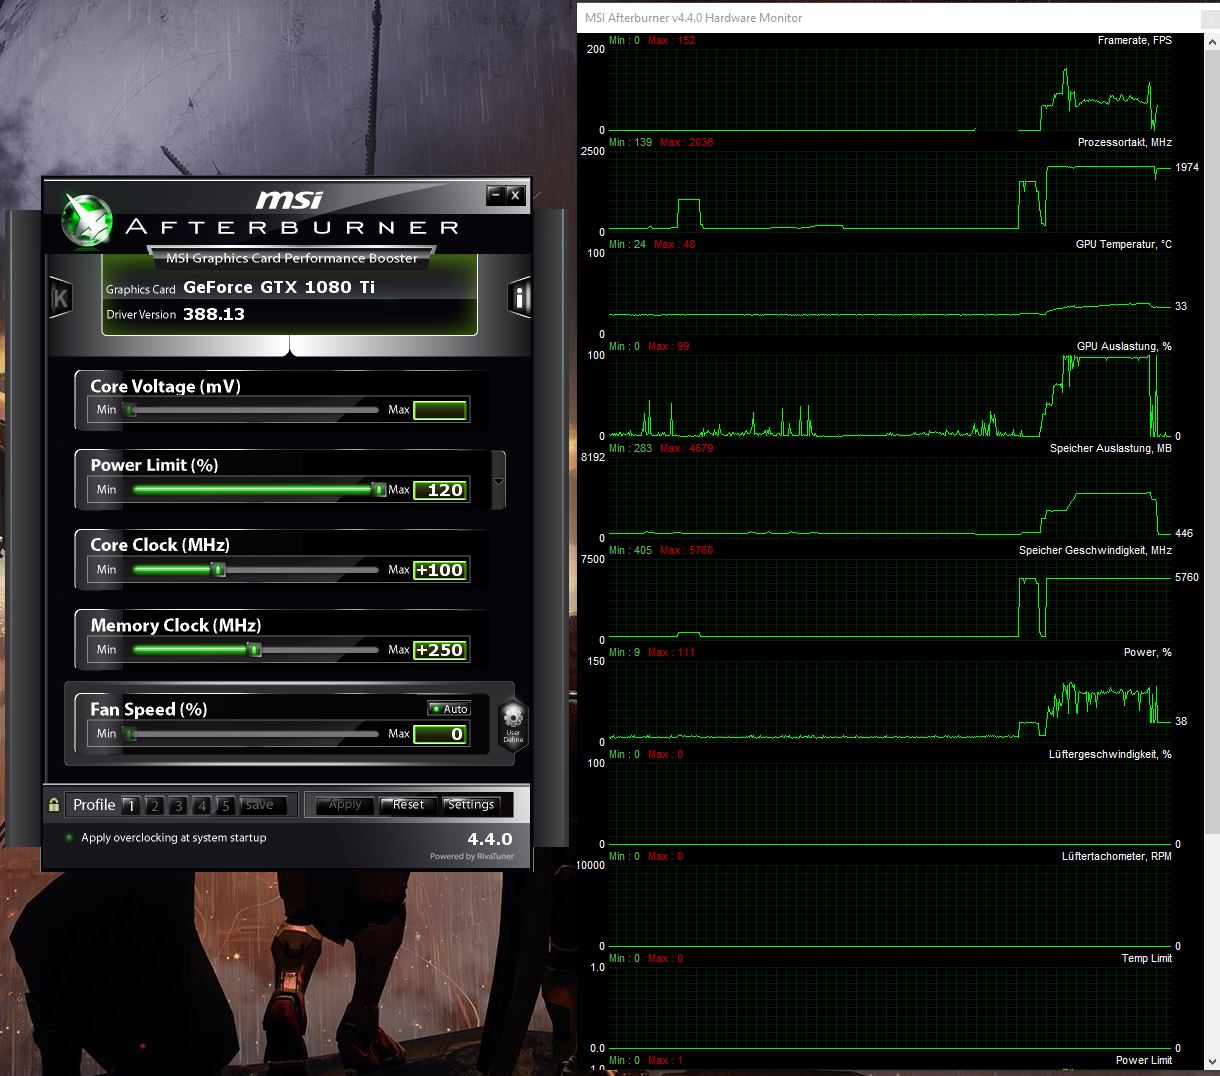Click the 'Memory Clock (MHz)' label
The image size is (1220, 1076).
tap(176, 625)
